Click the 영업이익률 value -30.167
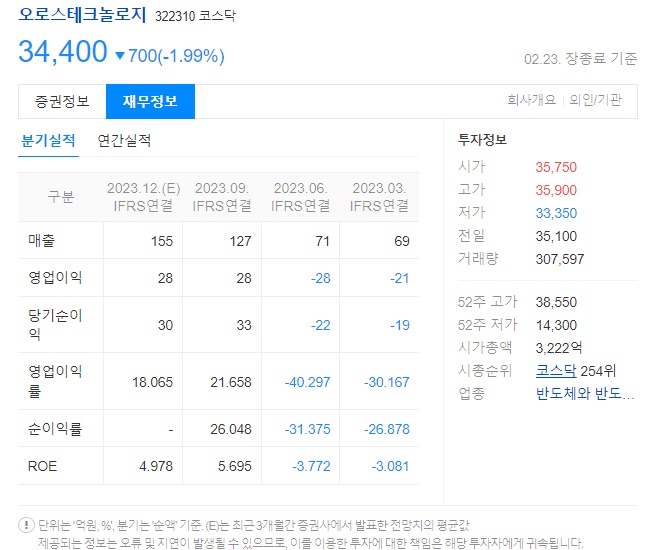The height and width of the screenshot is (550, 650). [x=386, y=382]
